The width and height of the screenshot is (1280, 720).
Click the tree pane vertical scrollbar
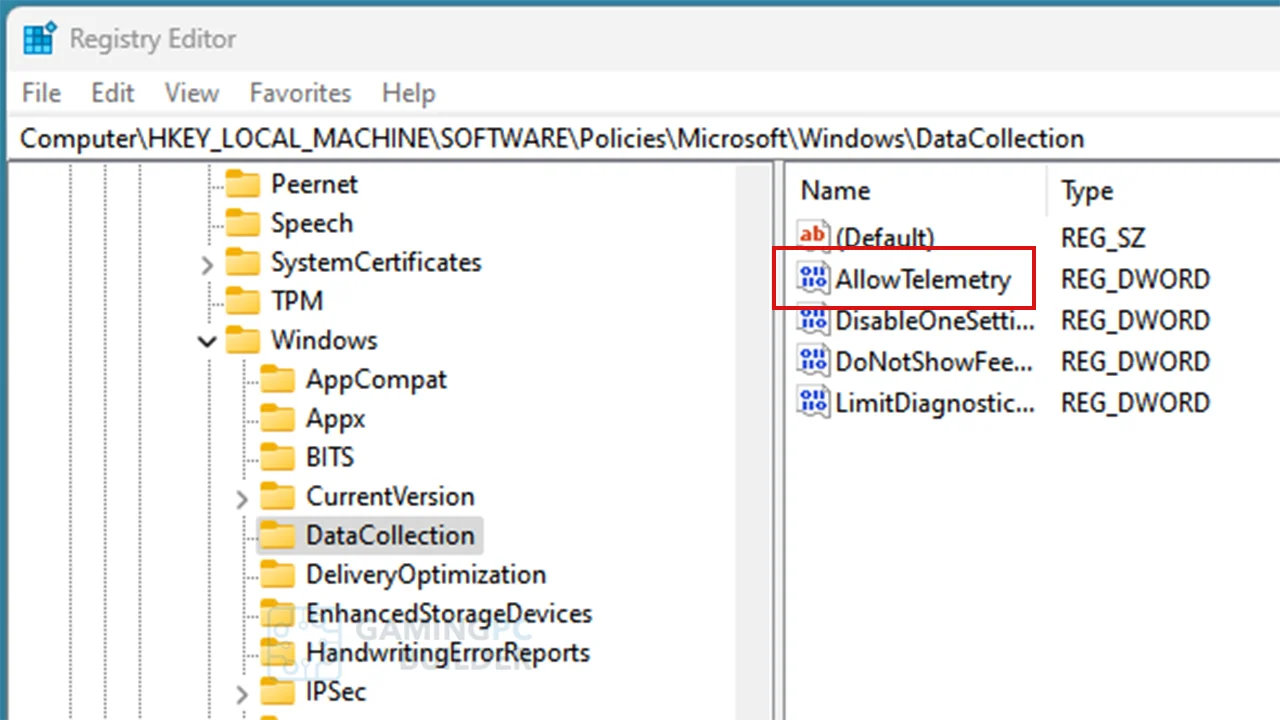pyautogui.click(x=753, y=442)
